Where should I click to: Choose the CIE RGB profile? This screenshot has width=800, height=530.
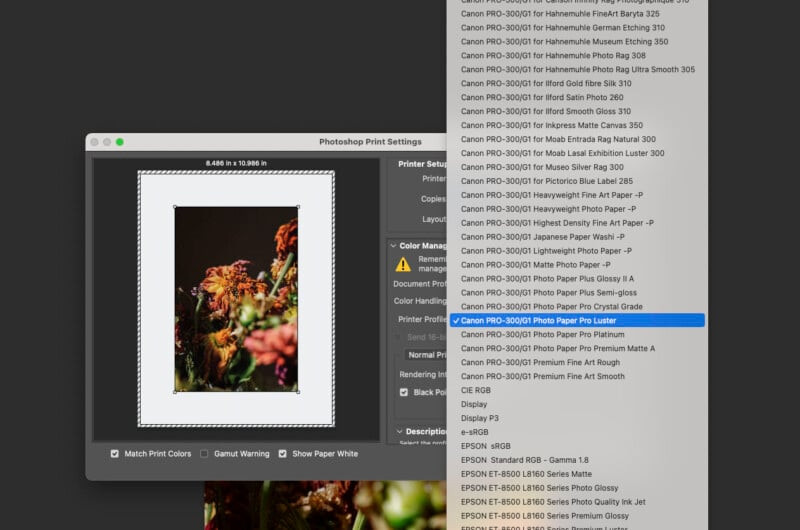click(577, 390)
